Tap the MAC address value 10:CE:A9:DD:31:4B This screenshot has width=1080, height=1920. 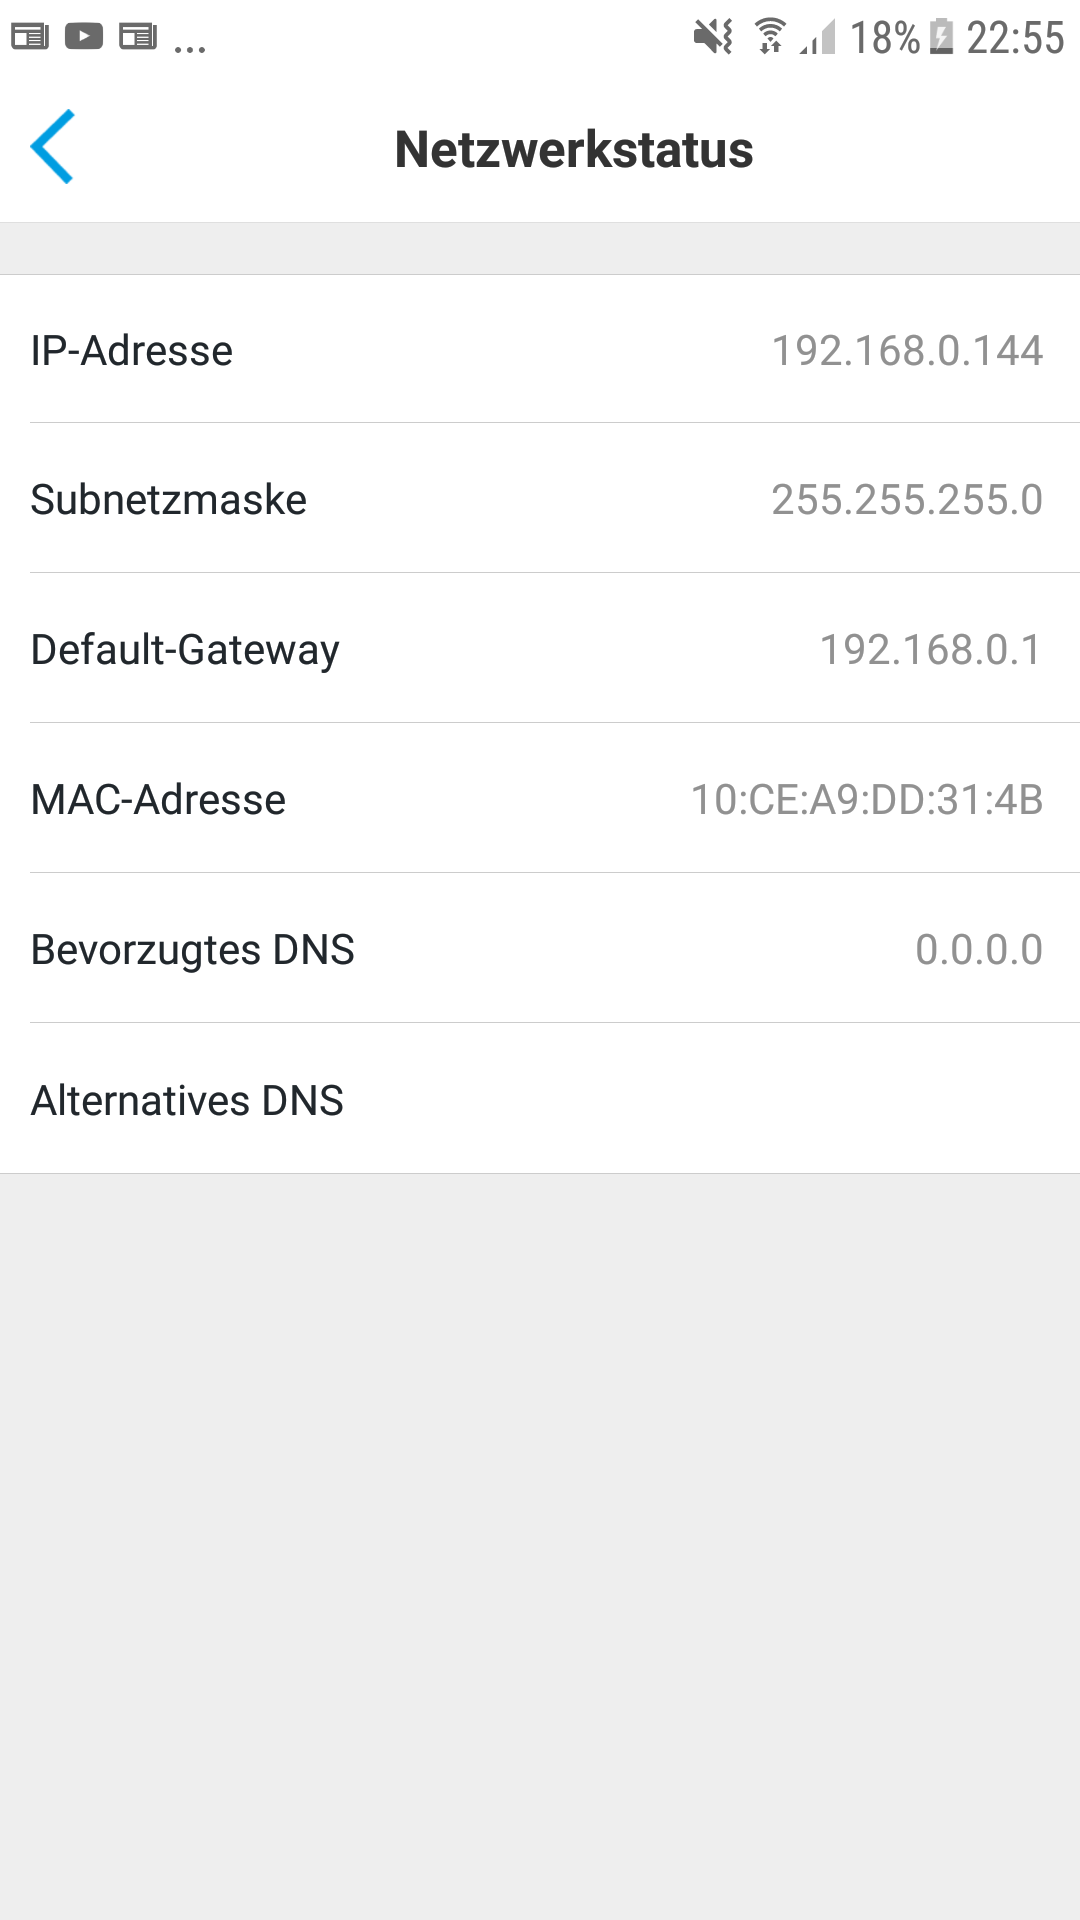[x=867, y=800]
